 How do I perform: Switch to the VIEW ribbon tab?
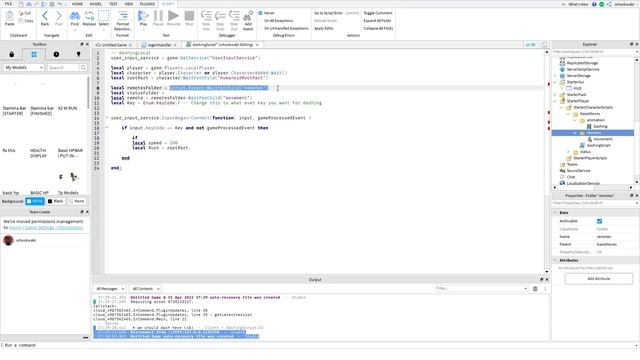coord(129,4)
